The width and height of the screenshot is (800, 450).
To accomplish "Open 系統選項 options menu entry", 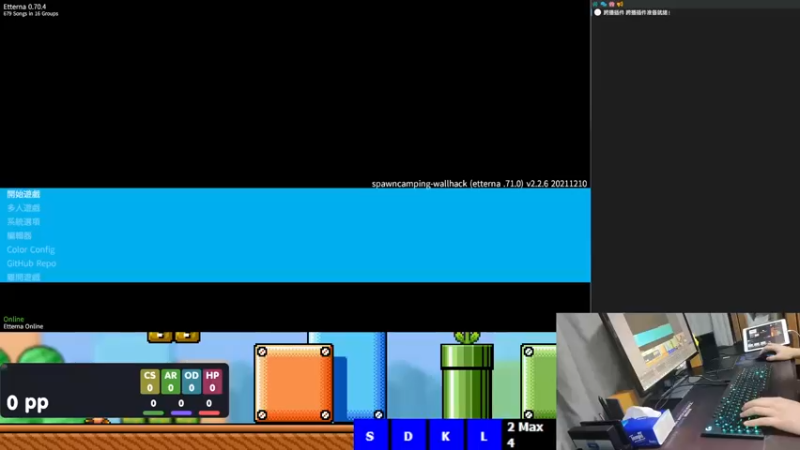I will pyautogui.click(x=23, y=222).
